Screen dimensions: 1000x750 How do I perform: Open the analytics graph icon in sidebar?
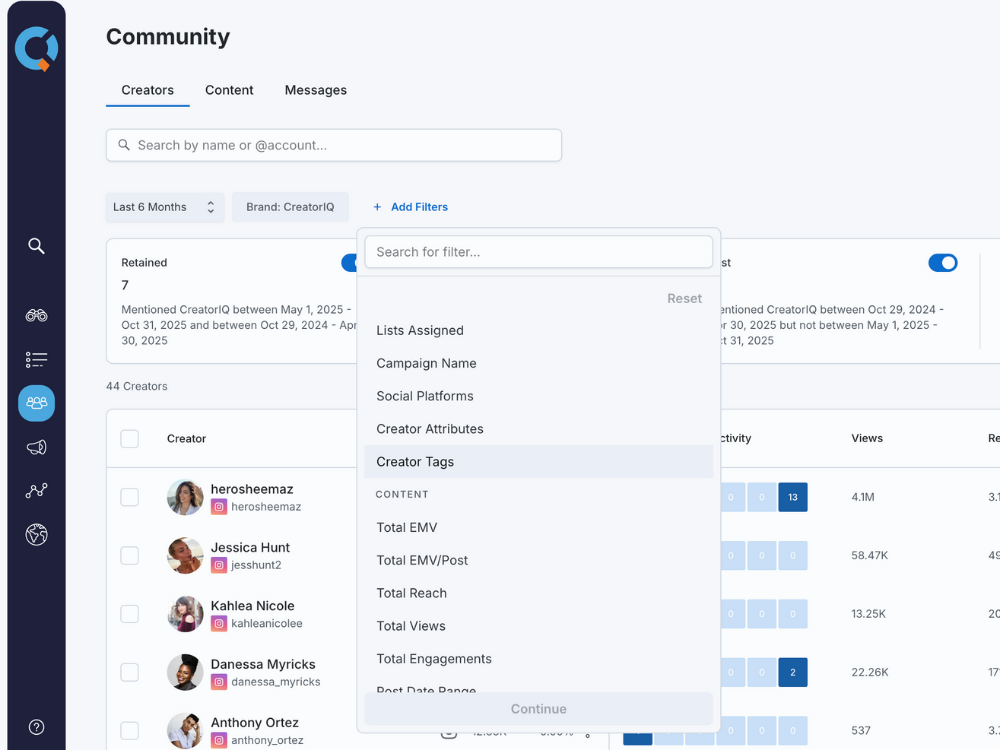[36, 491]
